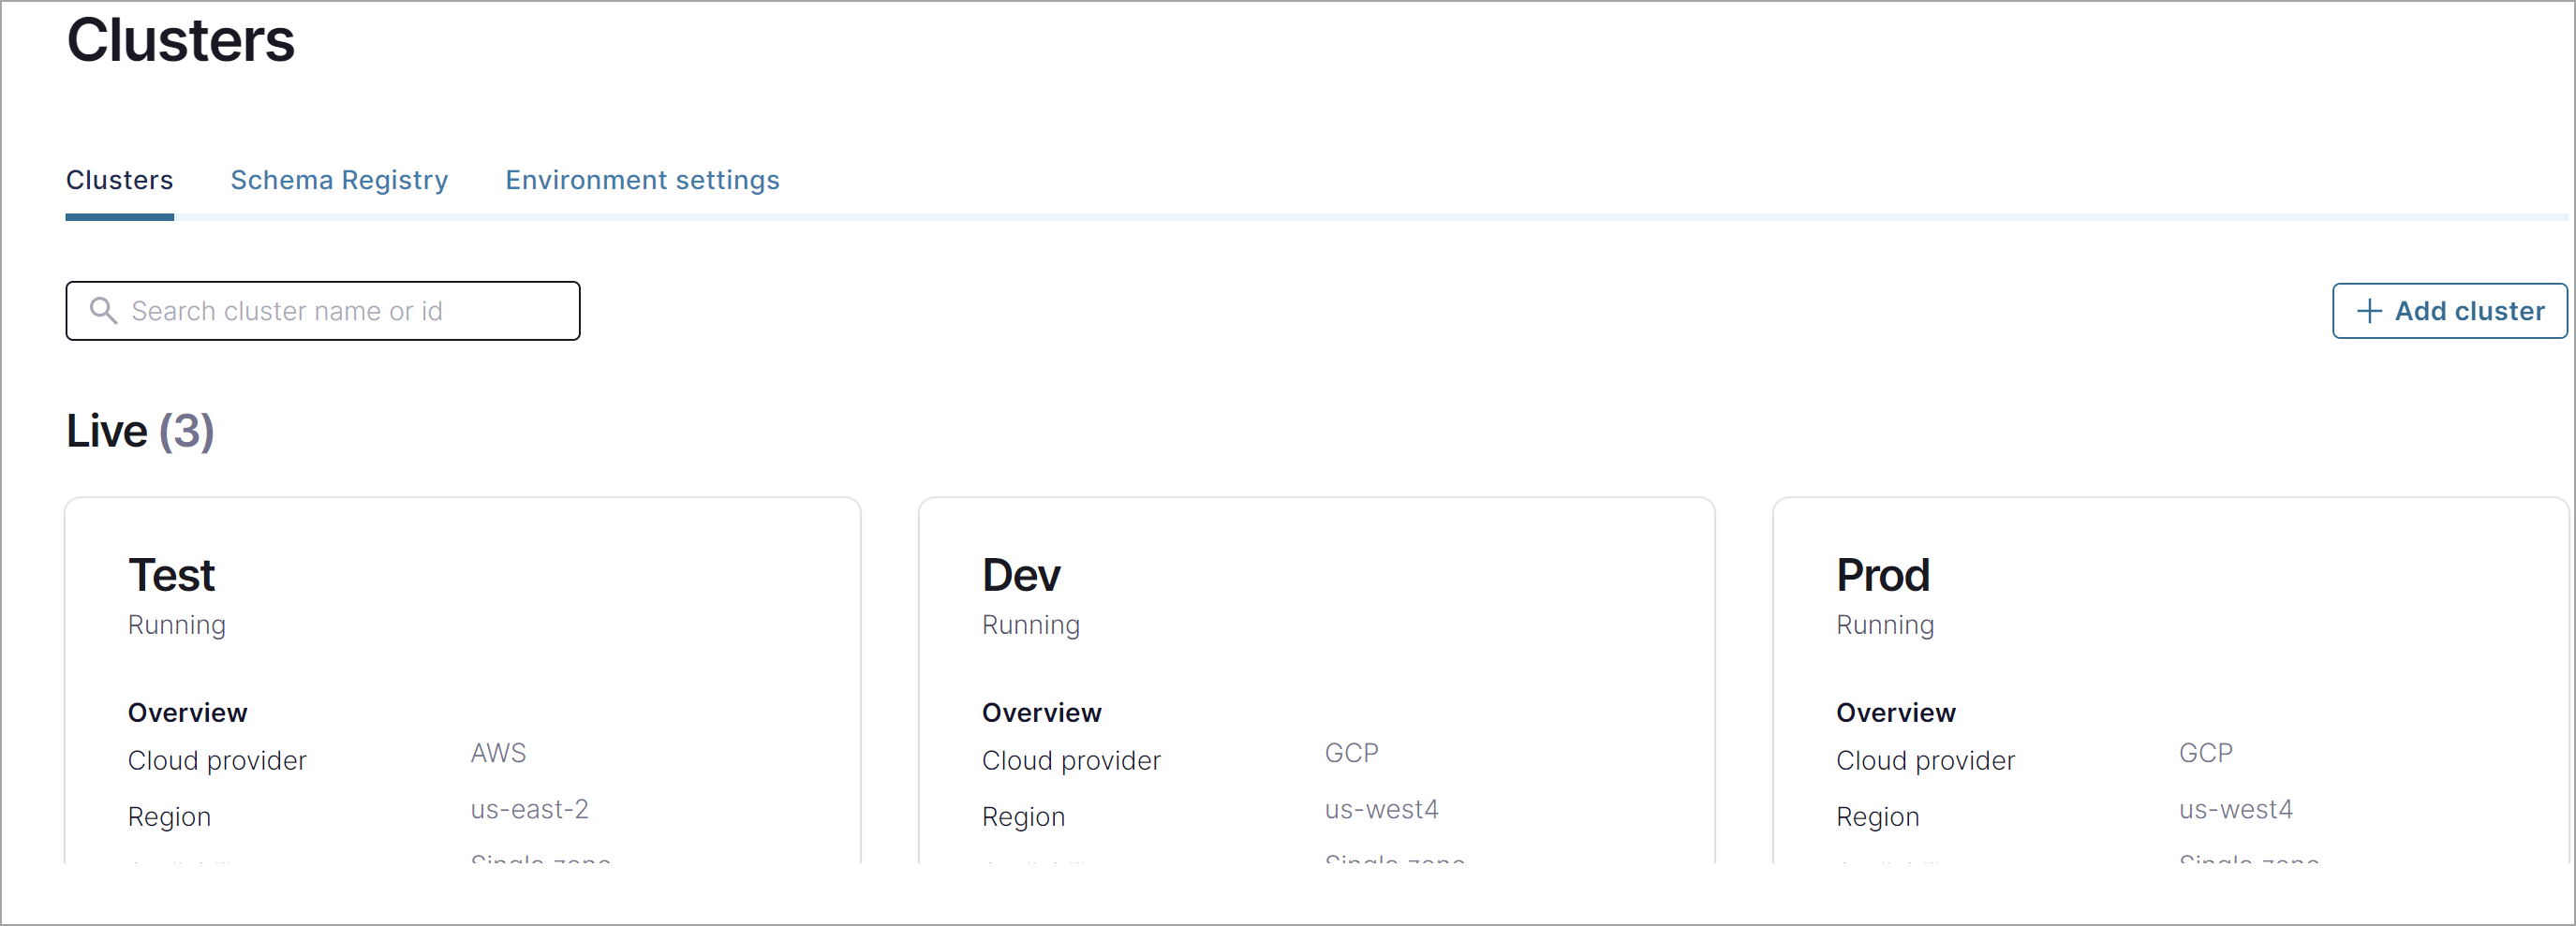Click the Overview heading in Prod card
Image resolution: width=2576 pixels, height=926 pixels.
(1895, 712)
